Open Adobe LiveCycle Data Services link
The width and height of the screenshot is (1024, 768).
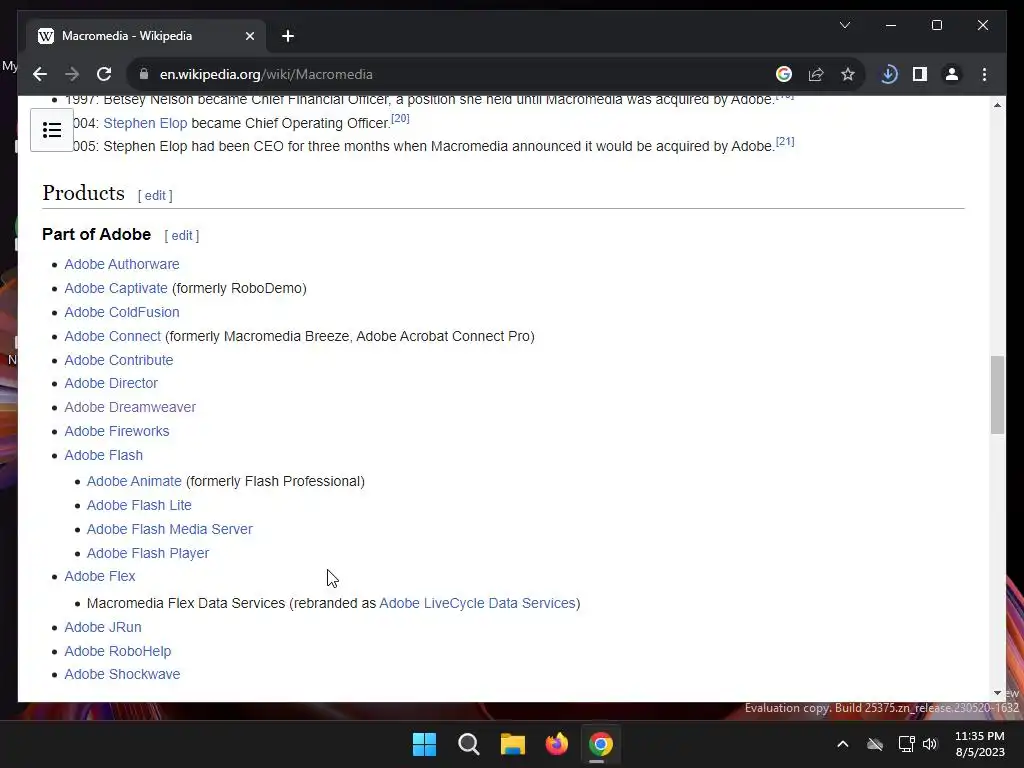pyautogui.click(x=477, y=603)
